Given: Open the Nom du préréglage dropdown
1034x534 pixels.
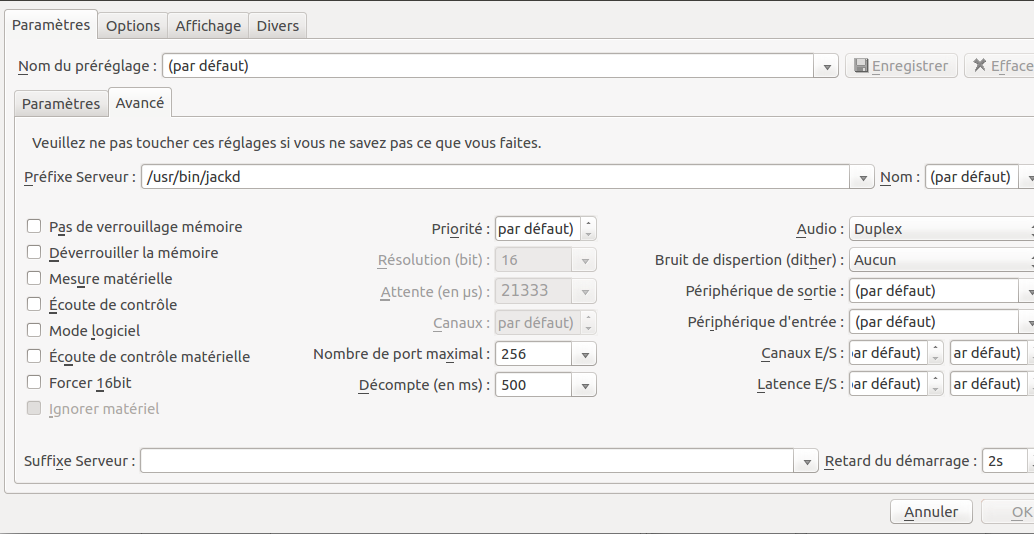Looking at the screenshot, I should point(827,67).
